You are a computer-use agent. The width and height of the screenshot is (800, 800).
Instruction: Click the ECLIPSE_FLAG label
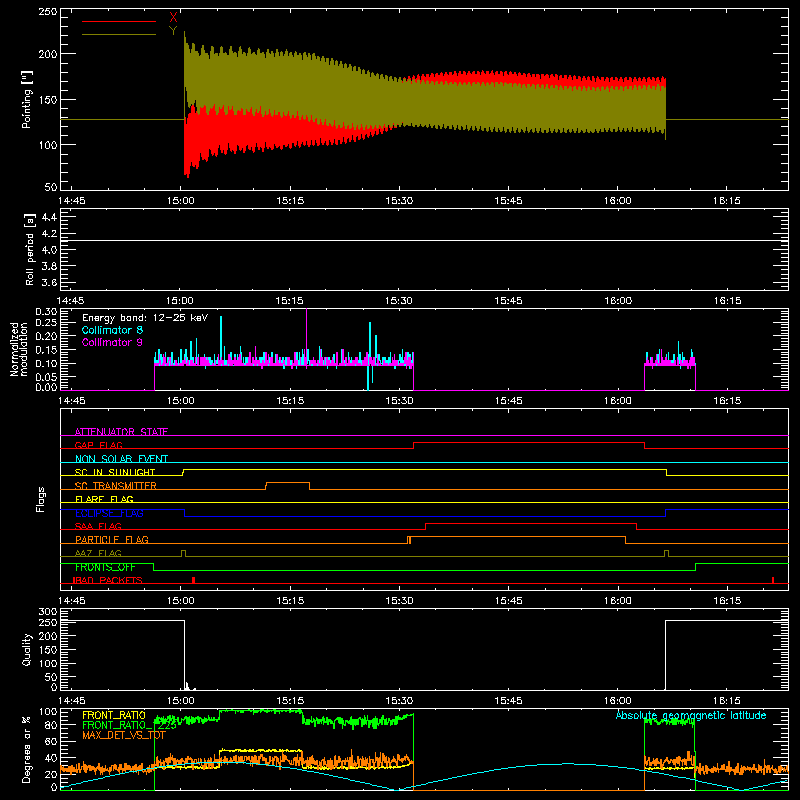point(109,513)
